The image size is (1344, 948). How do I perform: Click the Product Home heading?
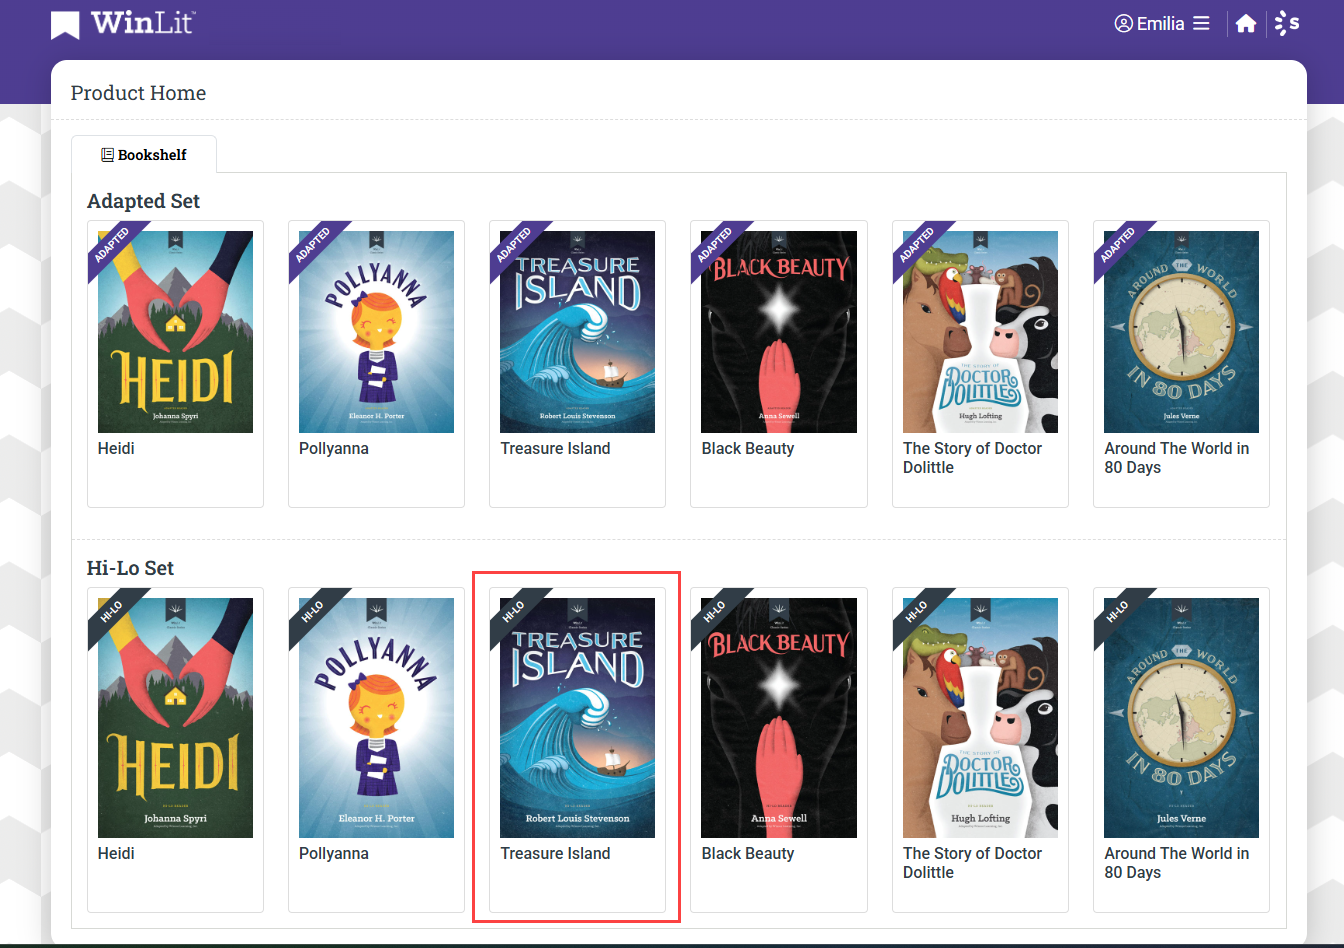coord(137,93)
